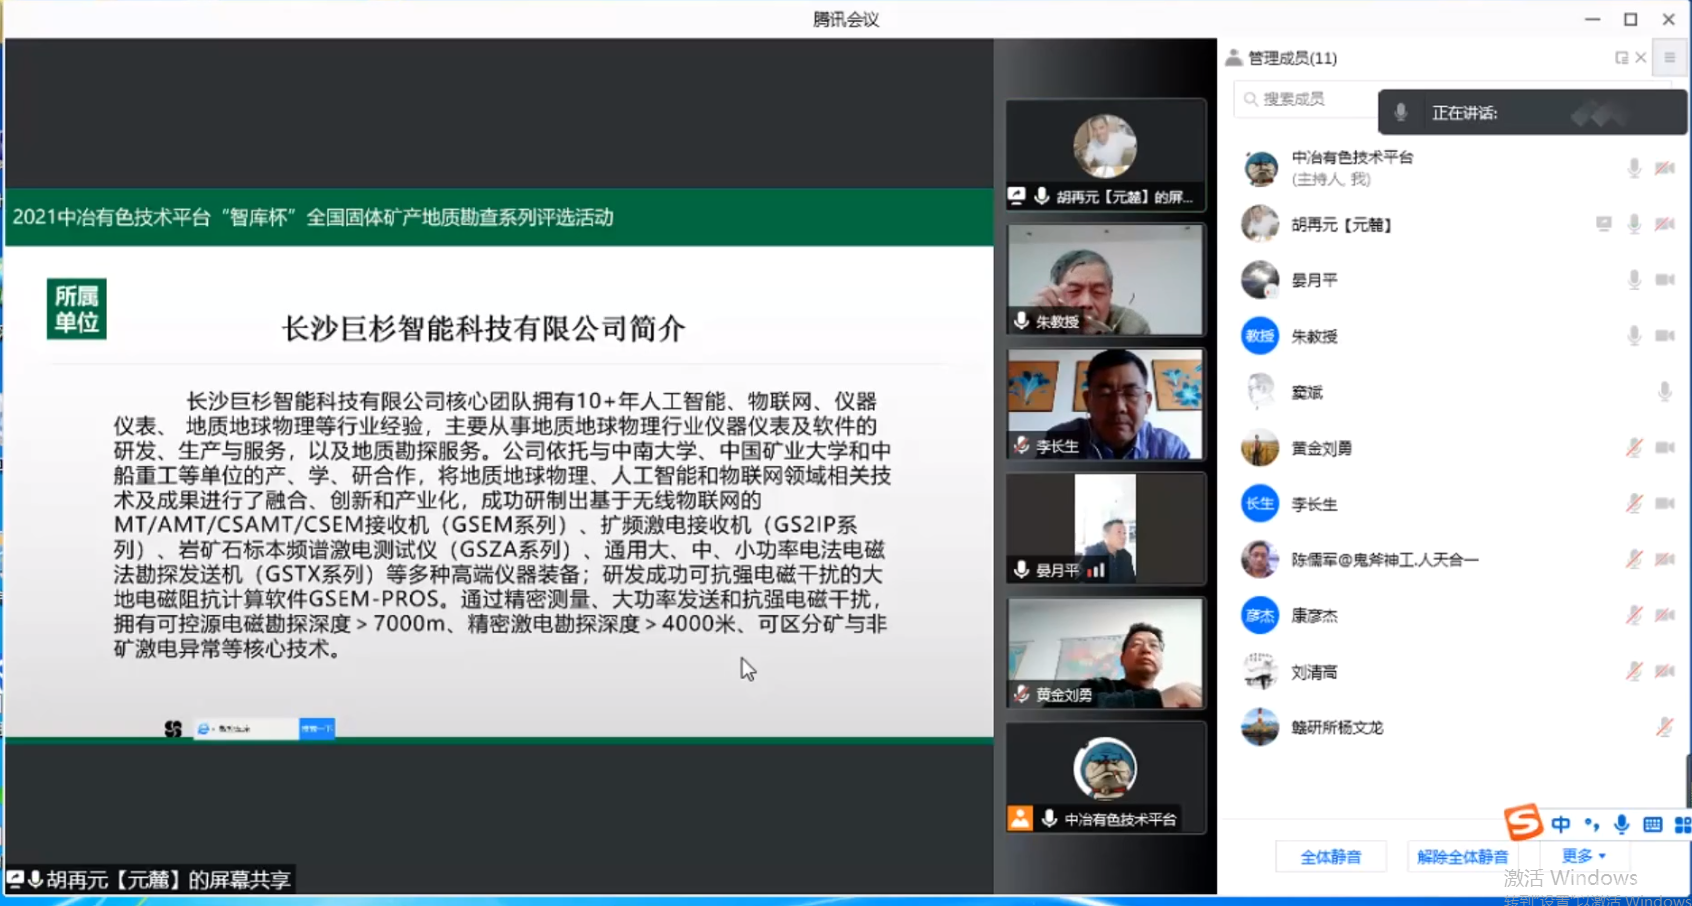Click Sogou input method S logo
The height and width of the screenshot is (906, 1692).
point(1523,822)
